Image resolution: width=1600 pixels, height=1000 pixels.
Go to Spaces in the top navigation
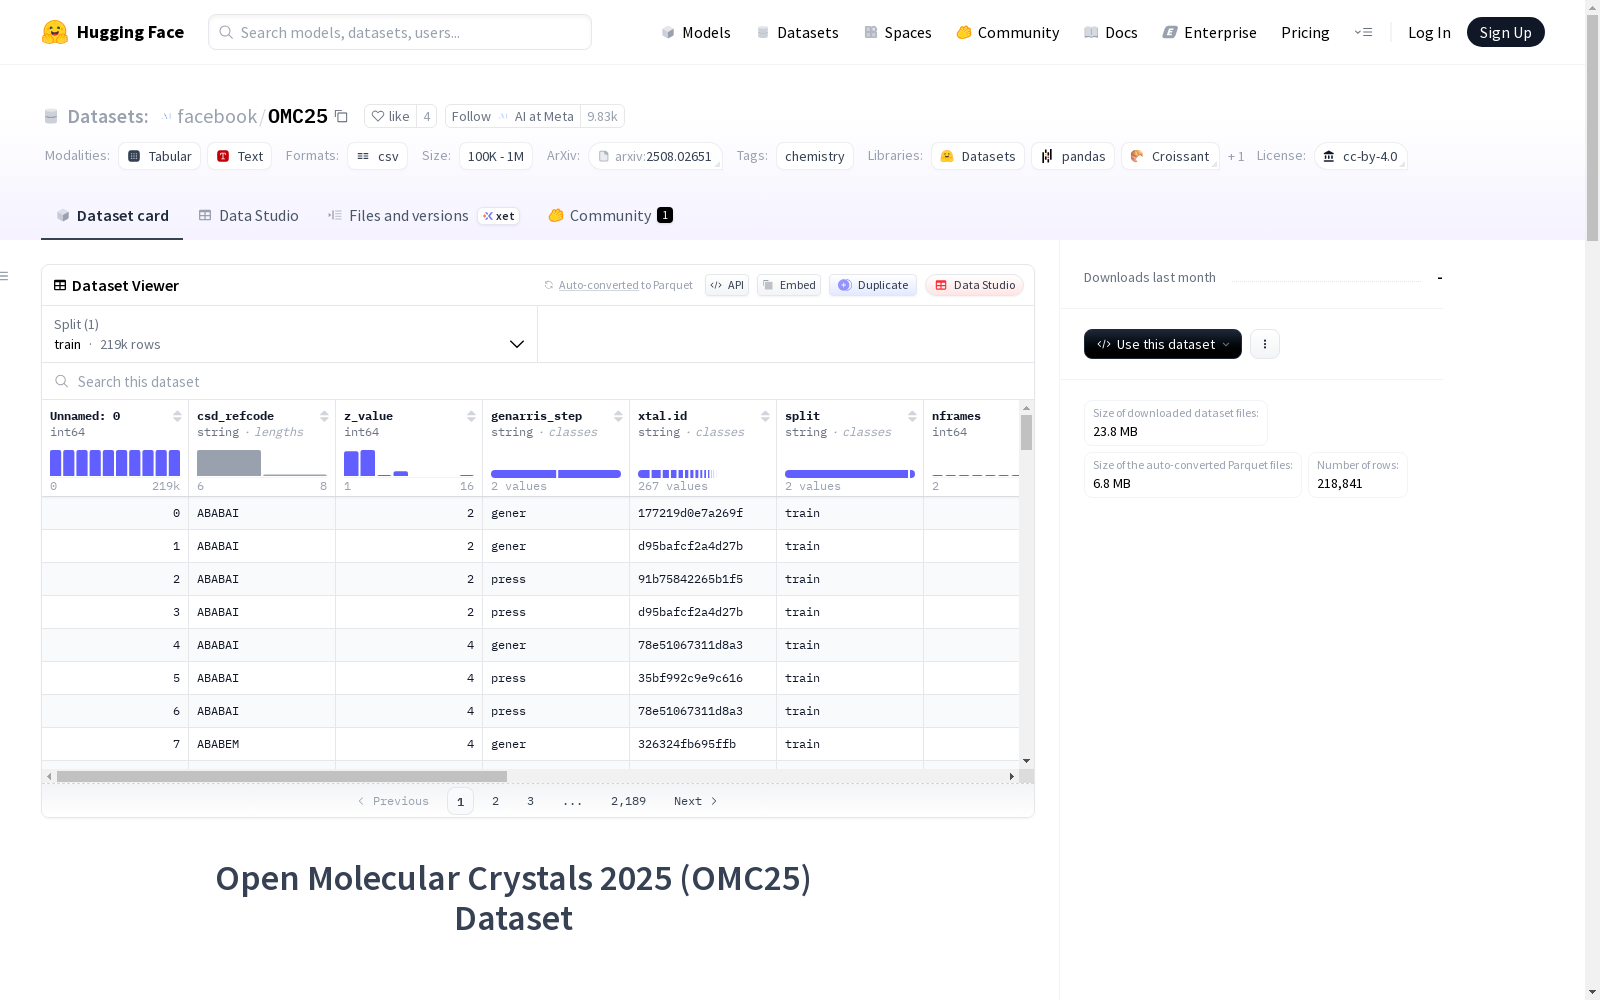point(898,32)
